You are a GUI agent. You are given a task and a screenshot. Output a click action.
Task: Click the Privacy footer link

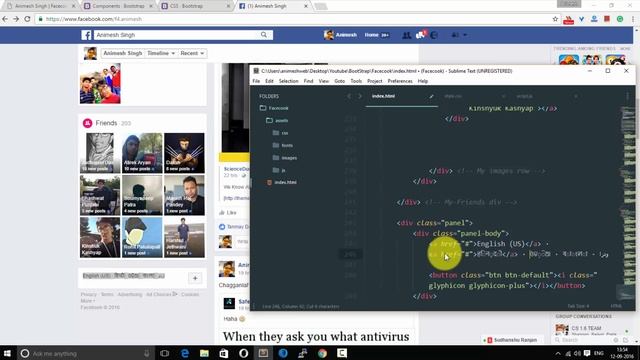click(x=89, y=294)
